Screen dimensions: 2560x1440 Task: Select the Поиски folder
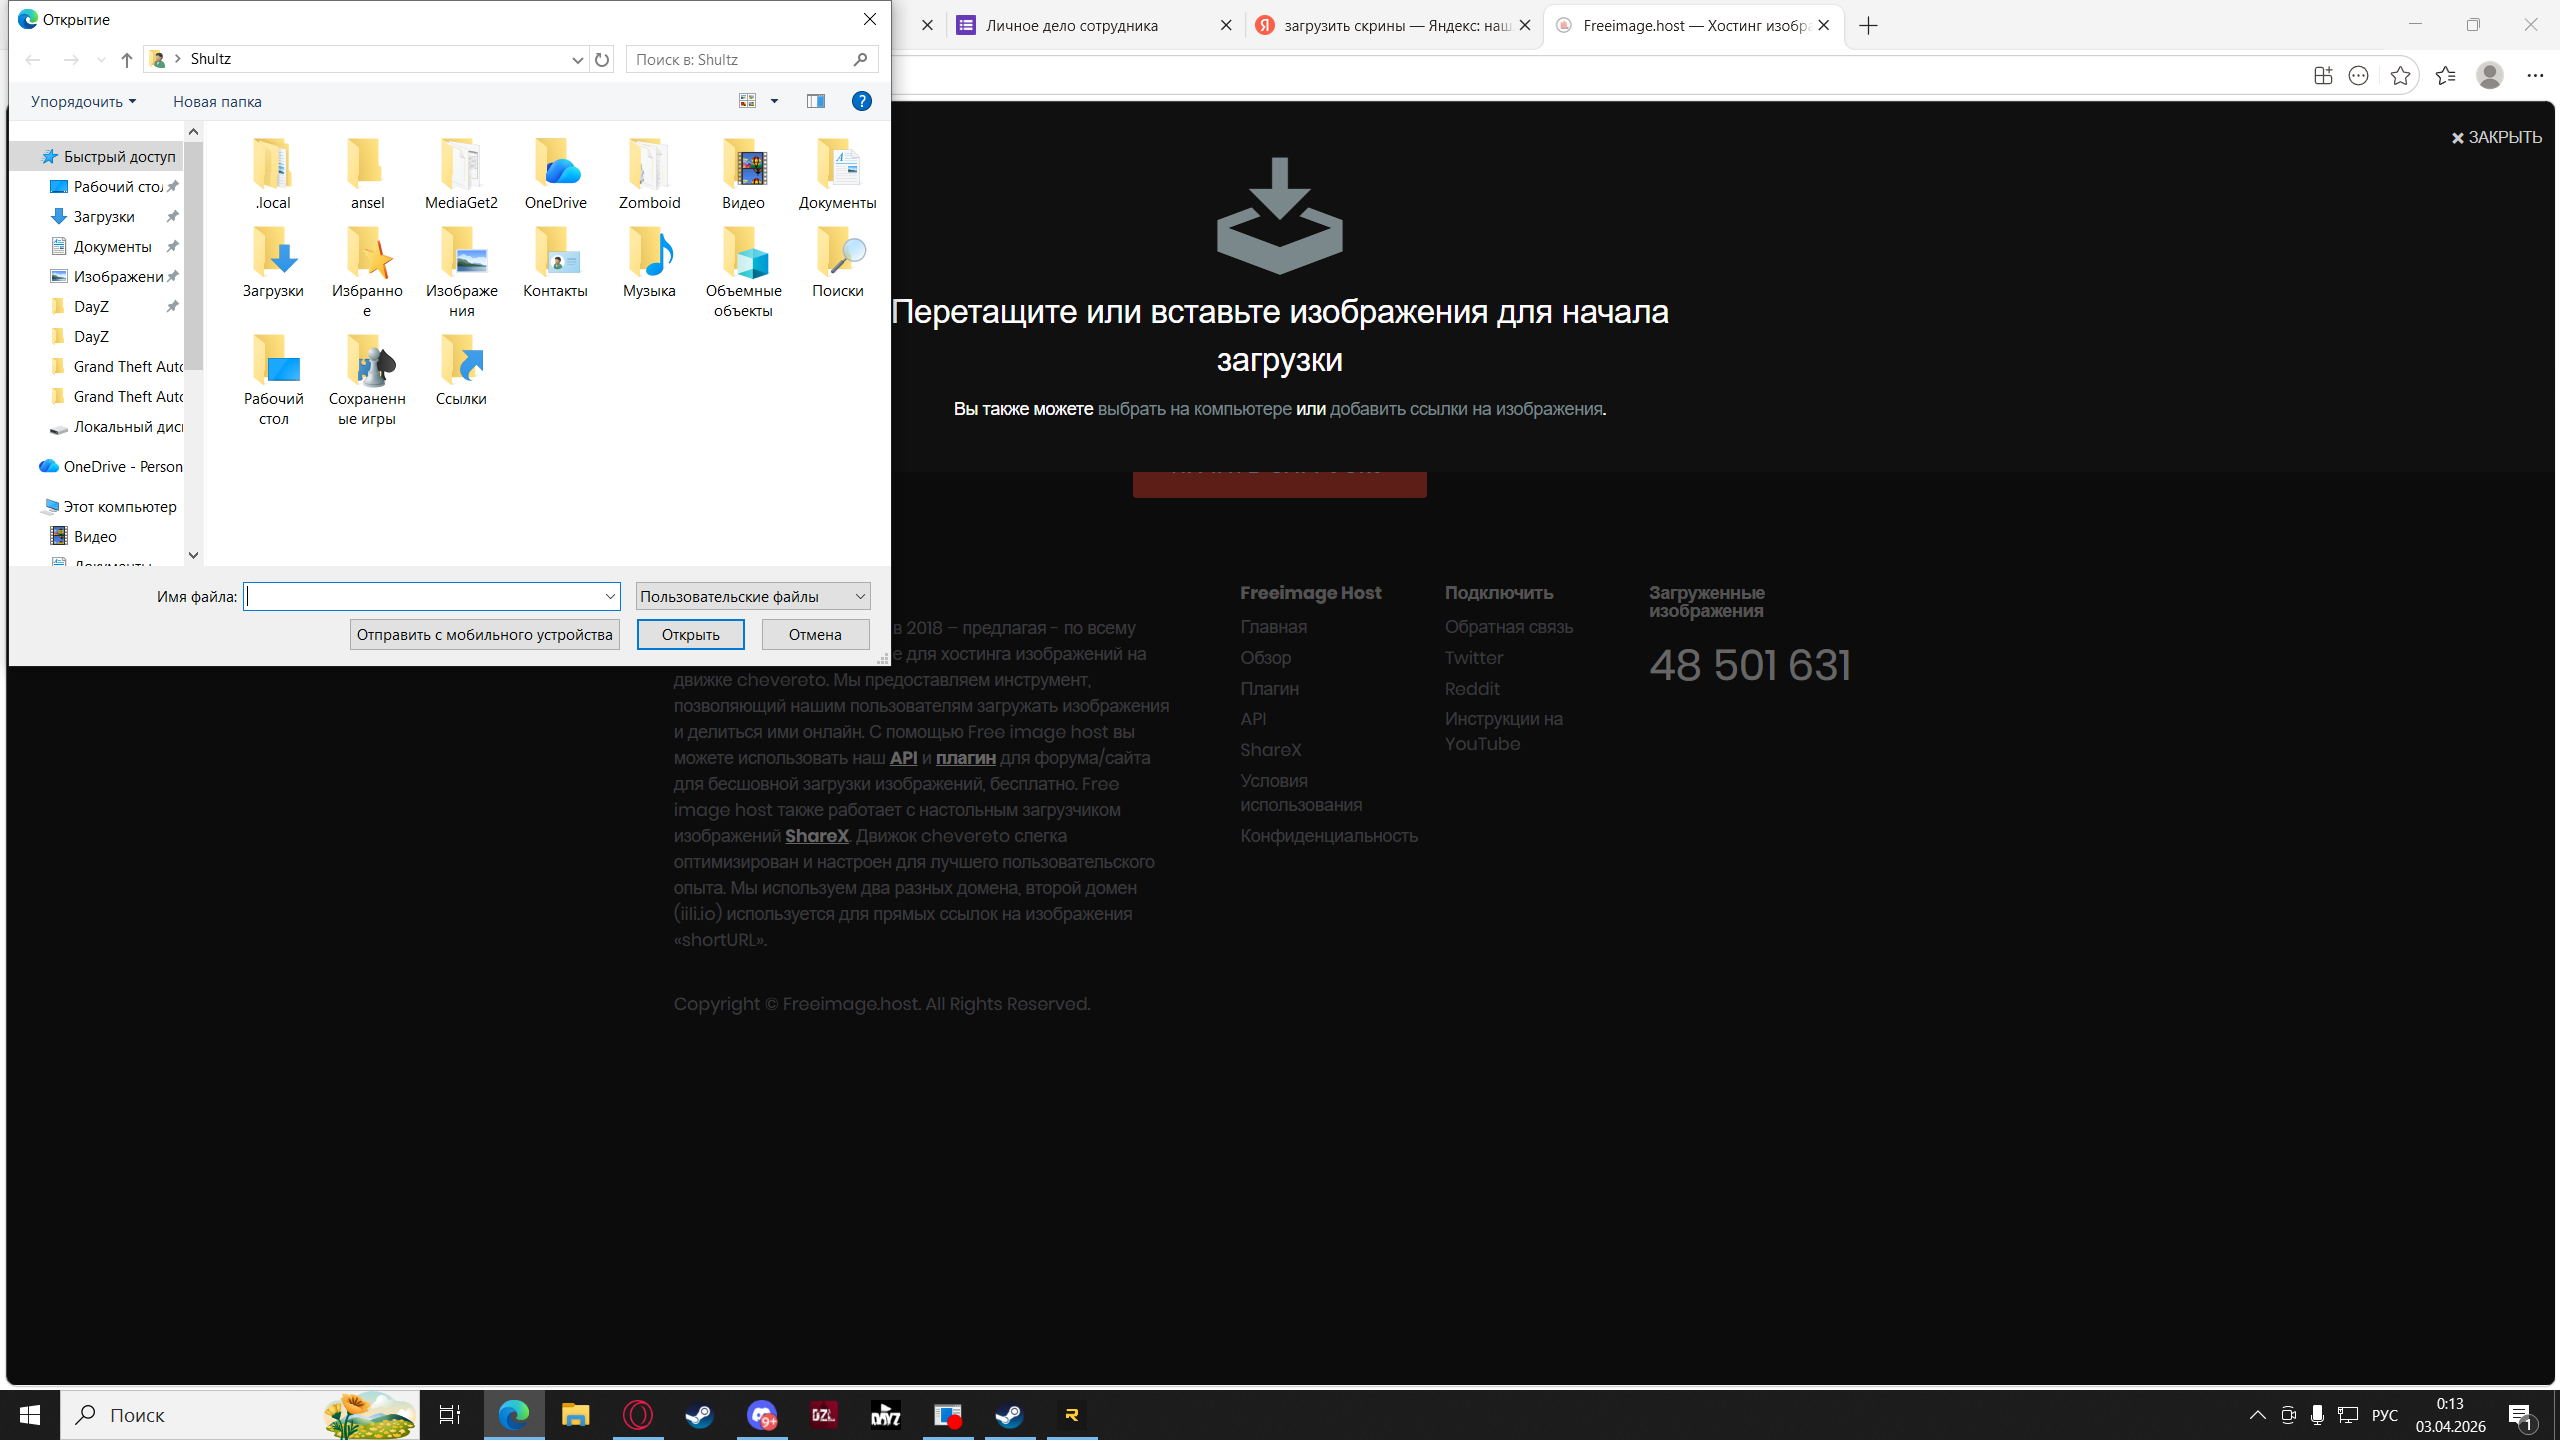tap(837, 262)
